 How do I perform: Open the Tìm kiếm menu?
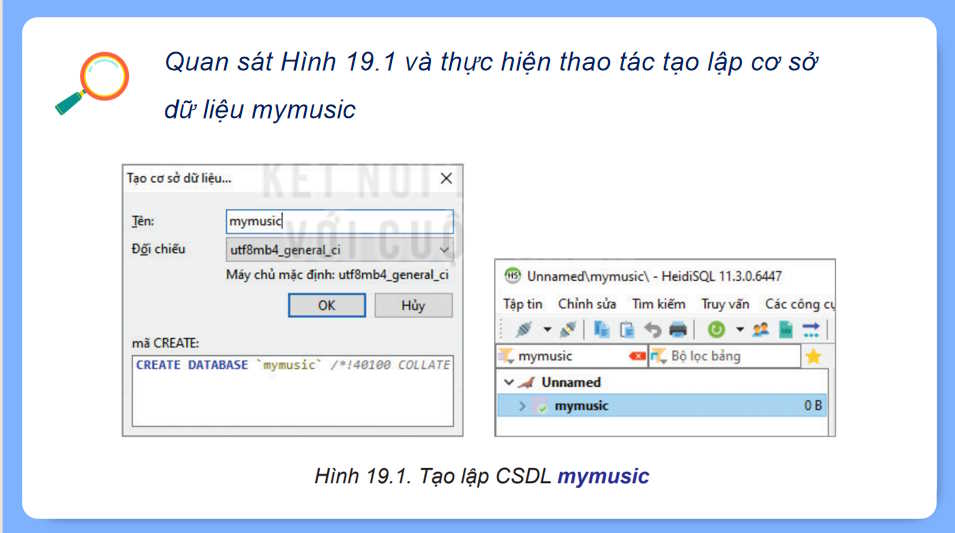(x=658, y=303)
